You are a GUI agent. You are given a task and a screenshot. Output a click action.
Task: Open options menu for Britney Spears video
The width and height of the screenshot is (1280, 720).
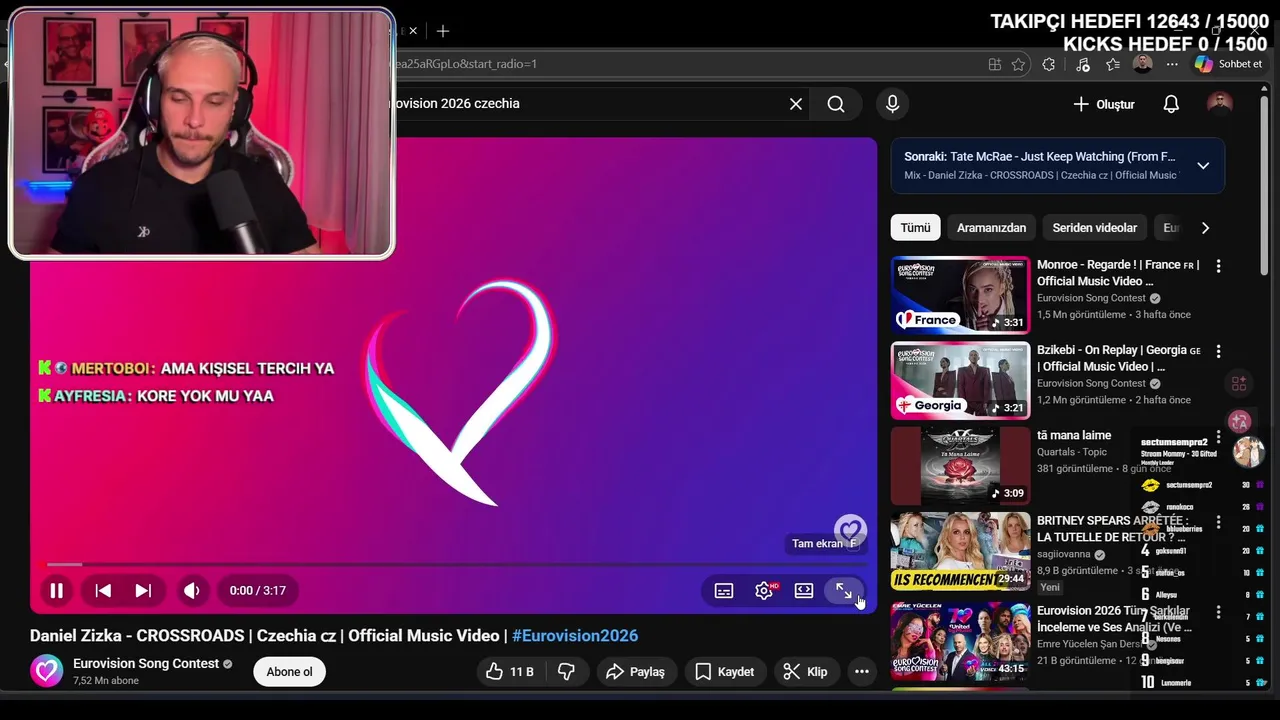pyautogui.click(x=1218, y=522)
